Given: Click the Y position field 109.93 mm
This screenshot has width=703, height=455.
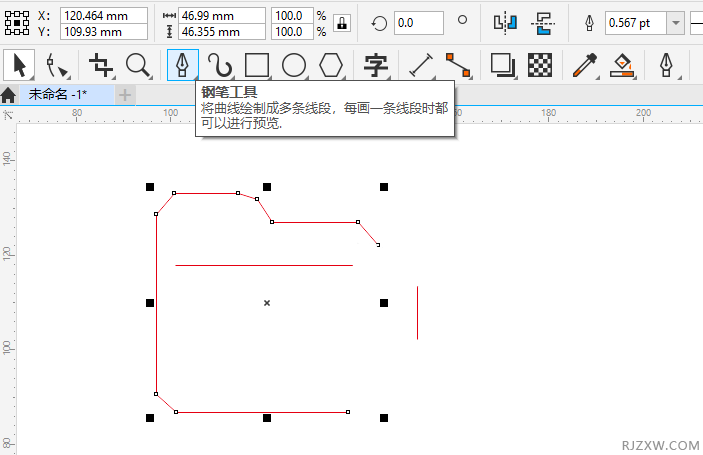Looking at the screenshot, I should (104, 32).
